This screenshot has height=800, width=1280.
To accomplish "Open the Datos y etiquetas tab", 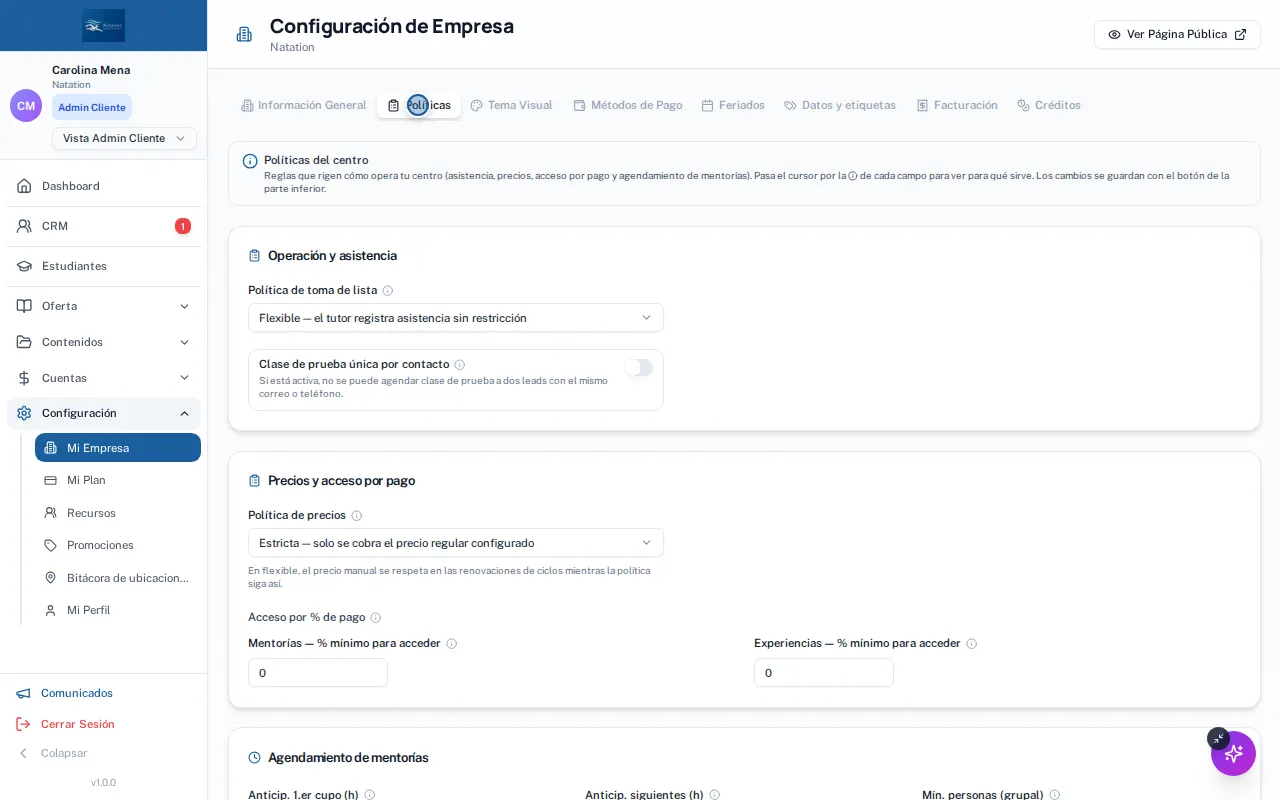I will (840, 105).
